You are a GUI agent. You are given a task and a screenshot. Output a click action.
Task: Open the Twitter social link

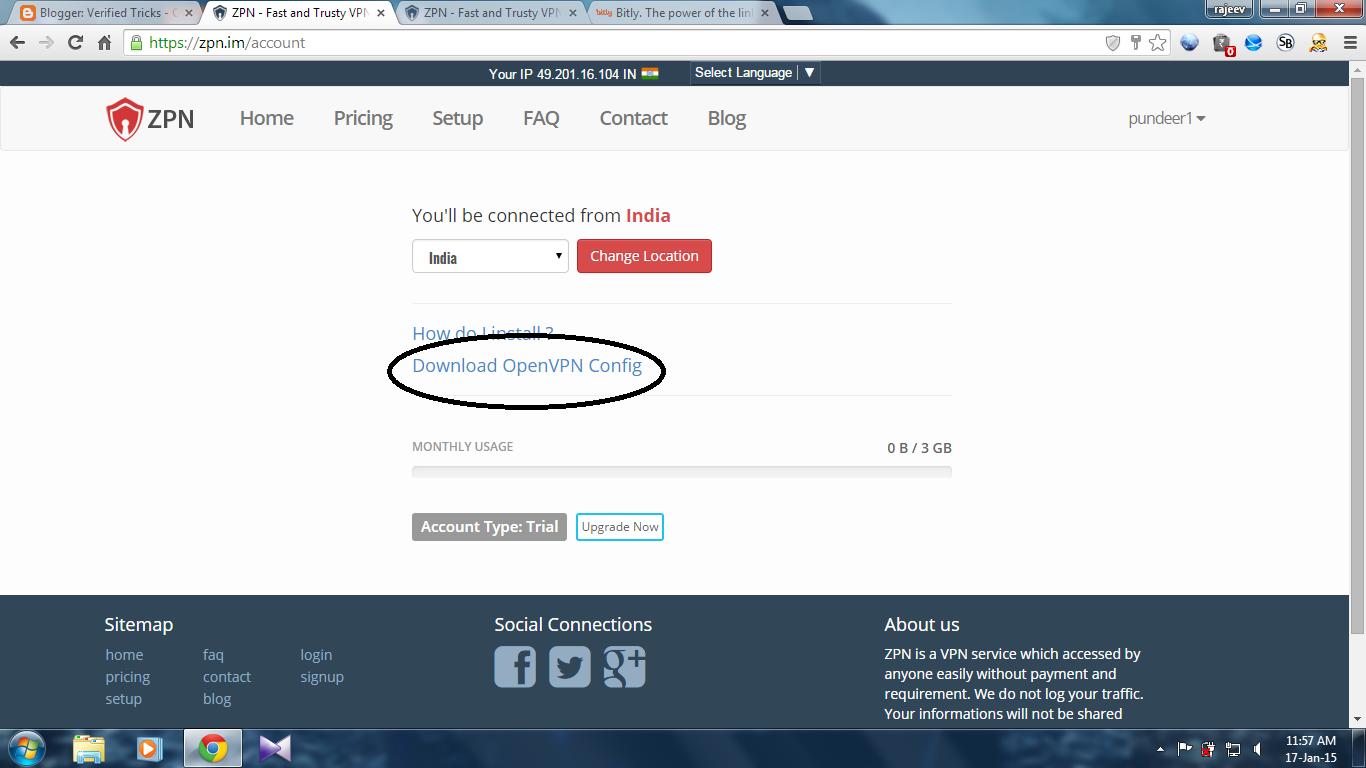coord(570,667)
